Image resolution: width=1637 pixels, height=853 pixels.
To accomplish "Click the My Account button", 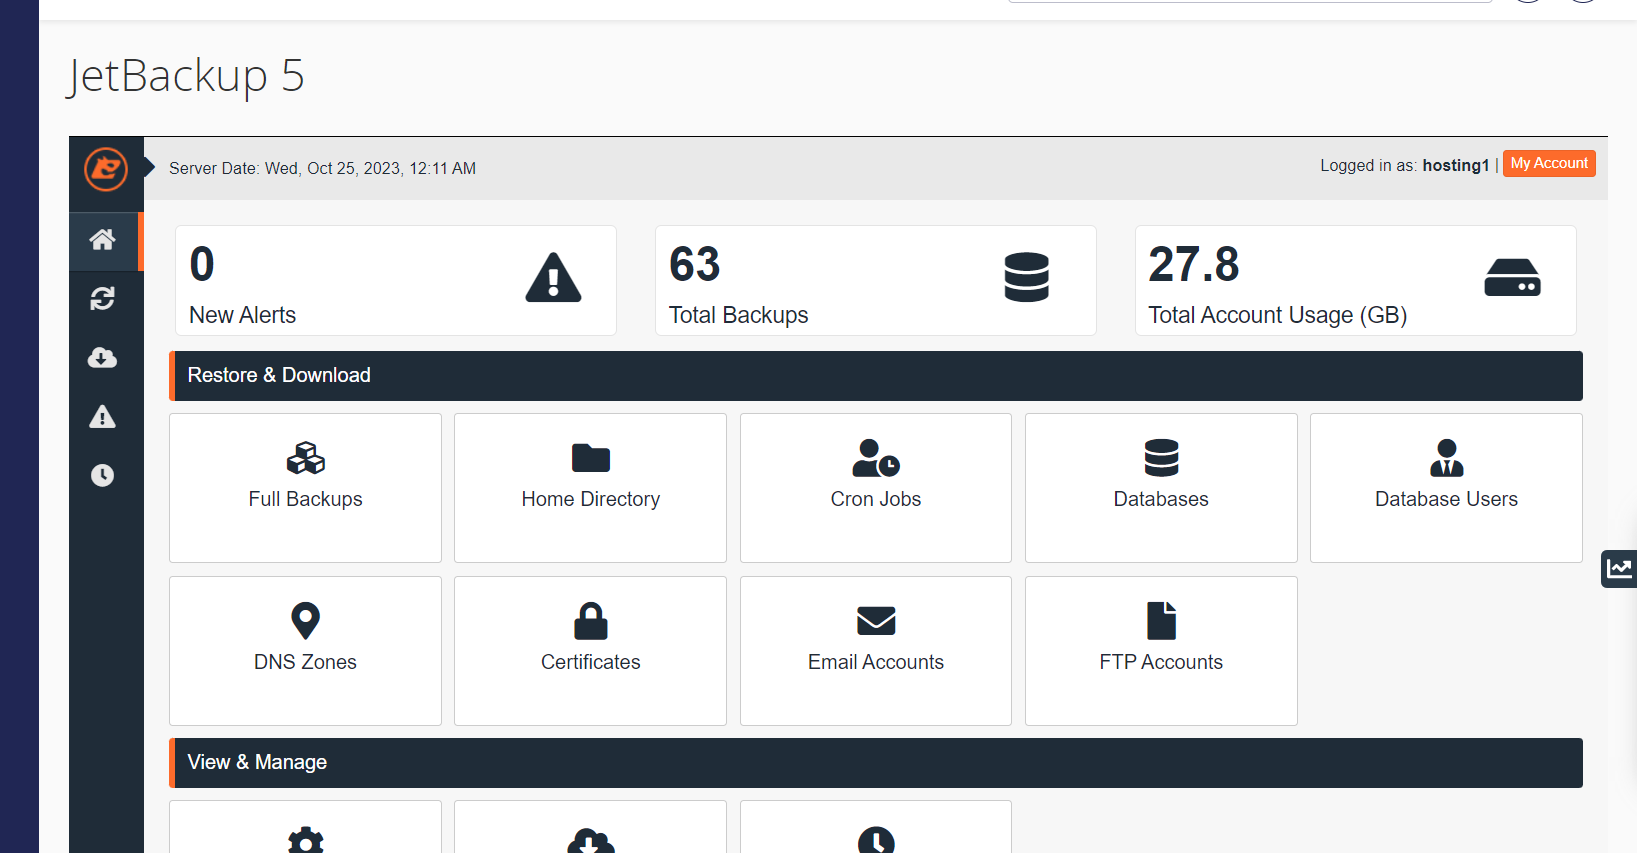I will (1549, 163).
